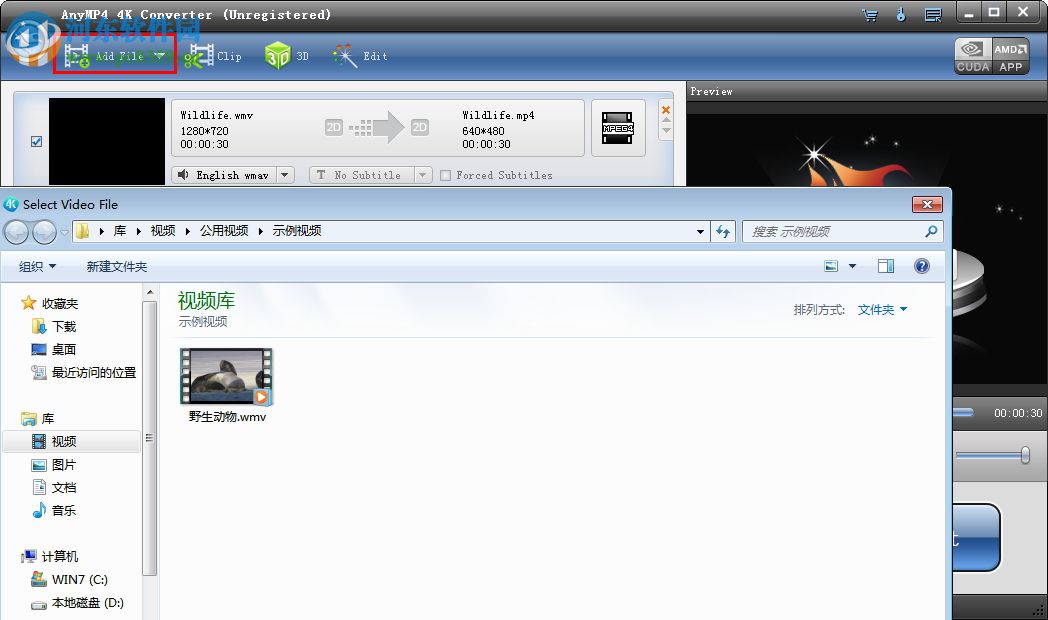This screenshot has width=1048, height=620.
Task: Enable Forced Subtitles
Action: (444, 175)
